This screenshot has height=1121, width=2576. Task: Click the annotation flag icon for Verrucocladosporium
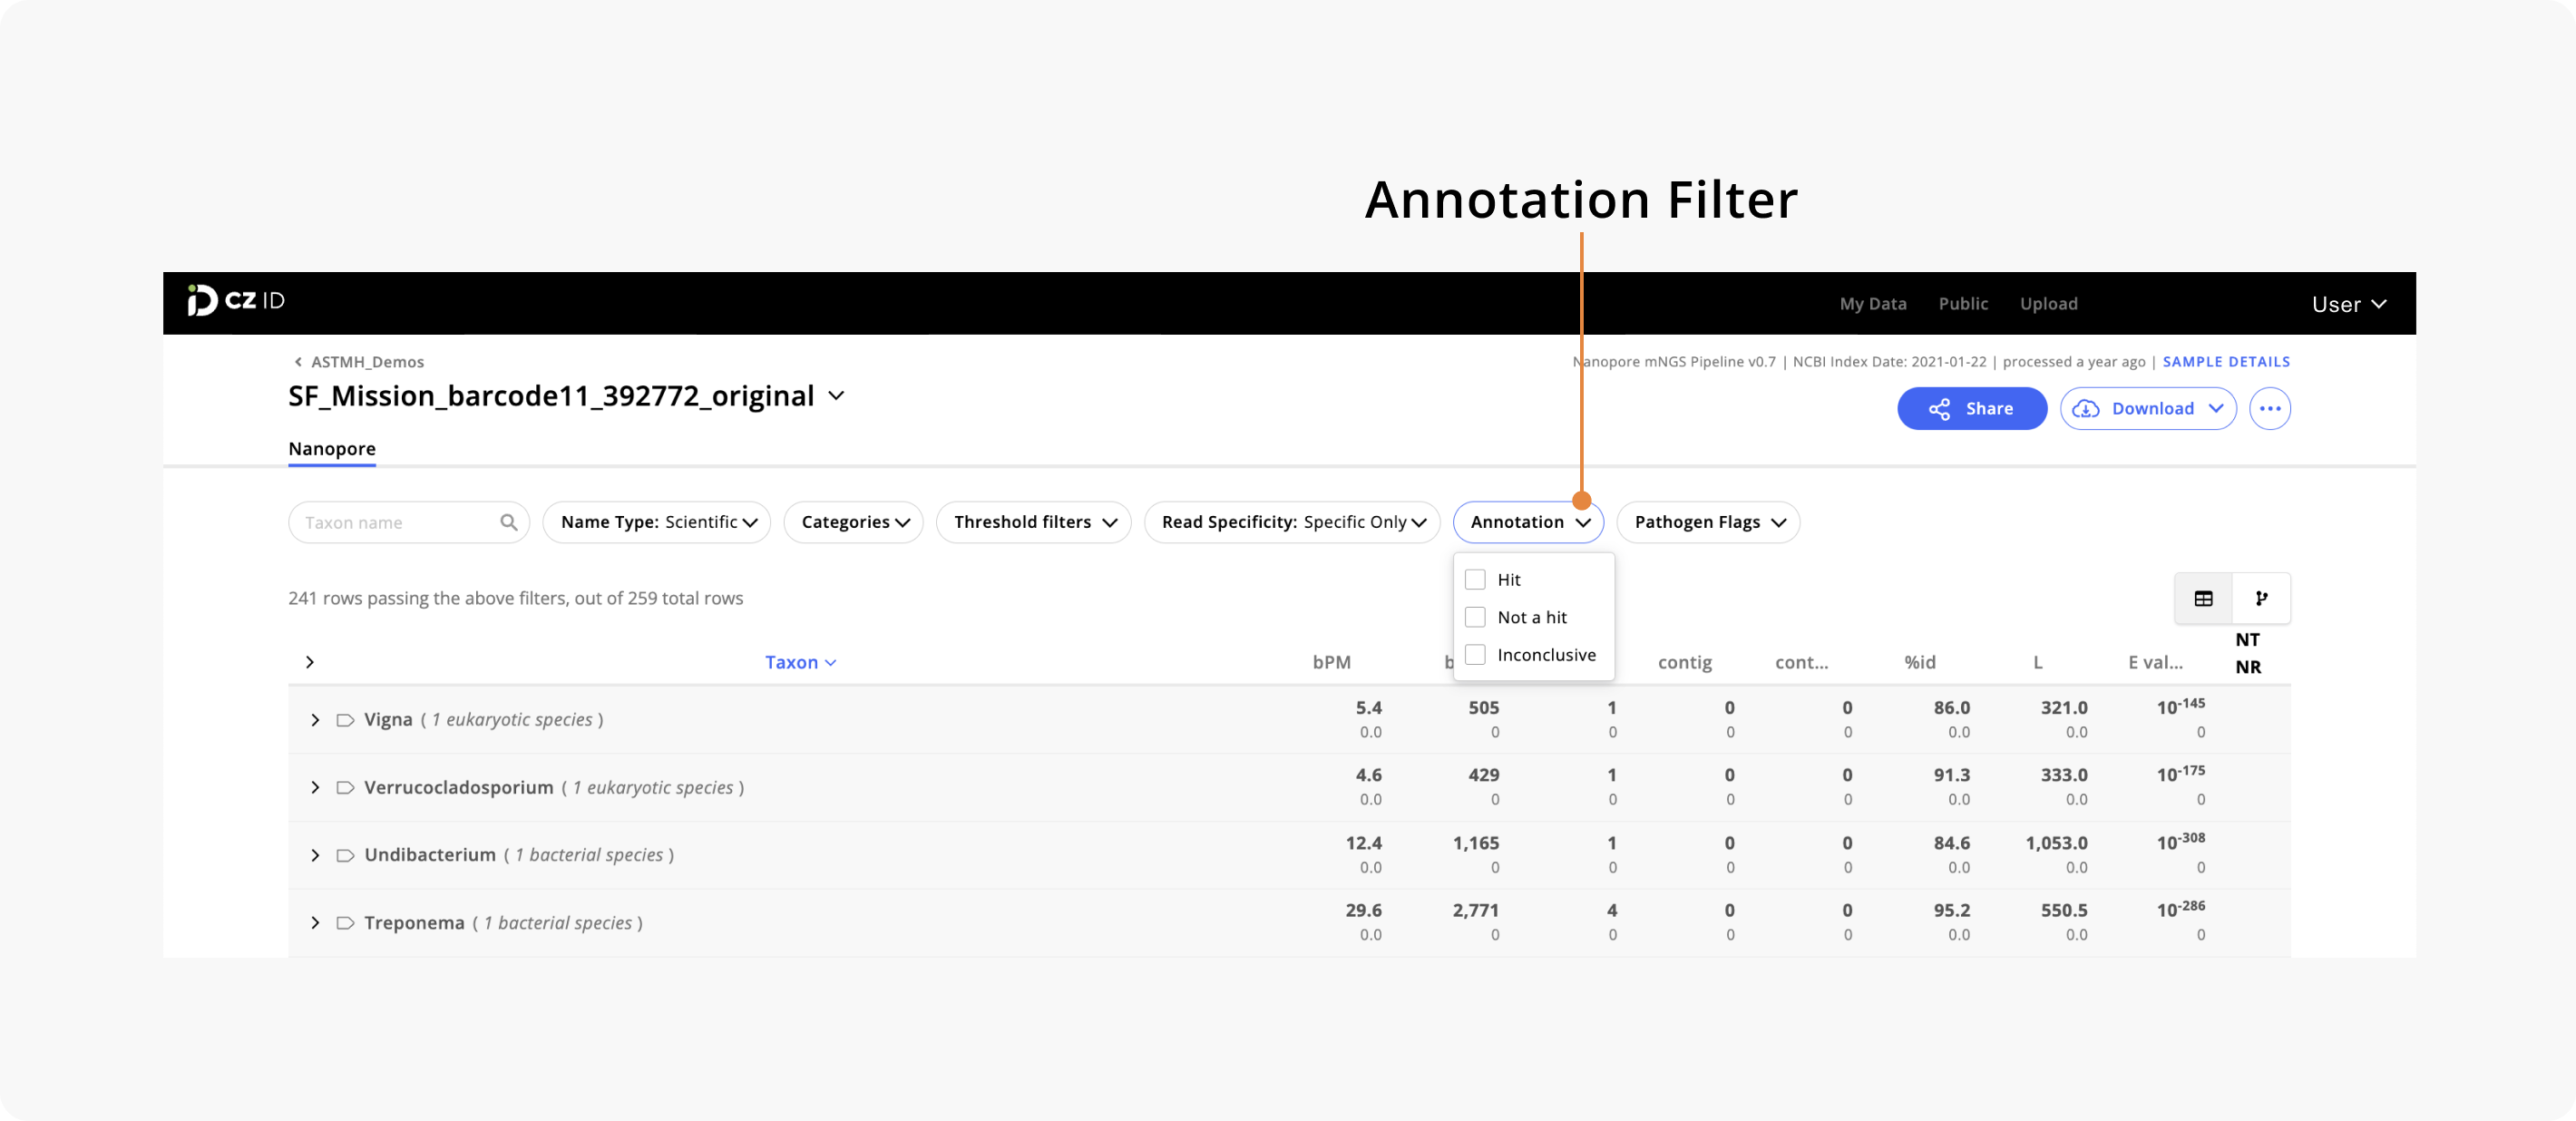[x=345, y=788]
